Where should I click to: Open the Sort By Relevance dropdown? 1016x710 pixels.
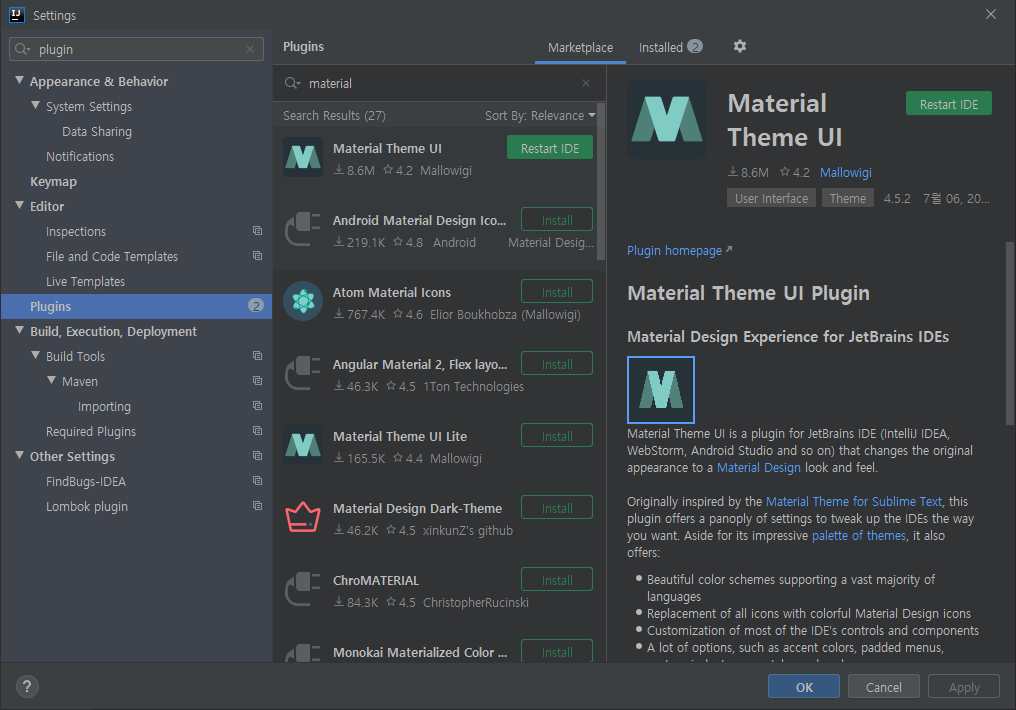[540, 115]
